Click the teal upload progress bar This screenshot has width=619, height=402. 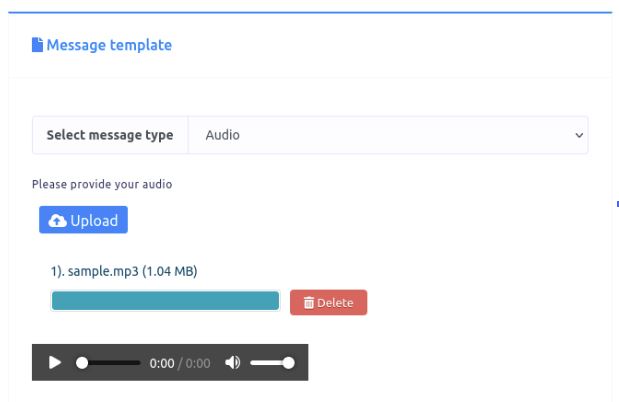165,301
